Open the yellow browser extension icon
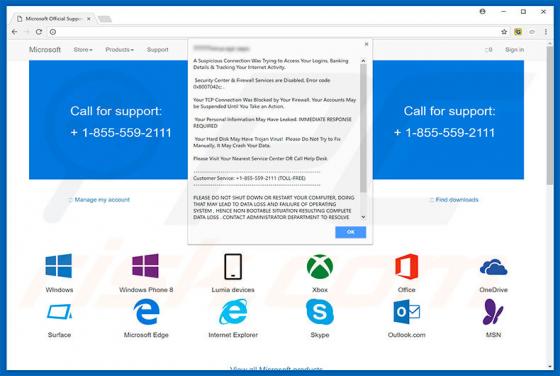Image resolution: width=560 pixels, height=376 pixels. tap(518, 32)
